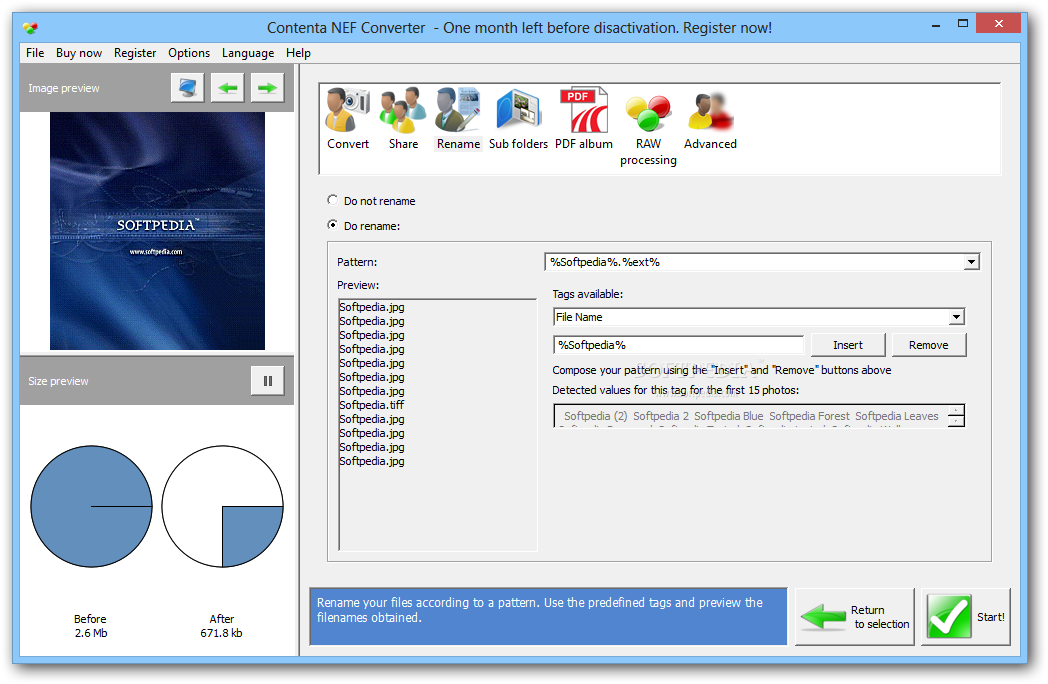Click the Softpedia image preview thumbnail
1048x684 pixels.
point(157,231)
